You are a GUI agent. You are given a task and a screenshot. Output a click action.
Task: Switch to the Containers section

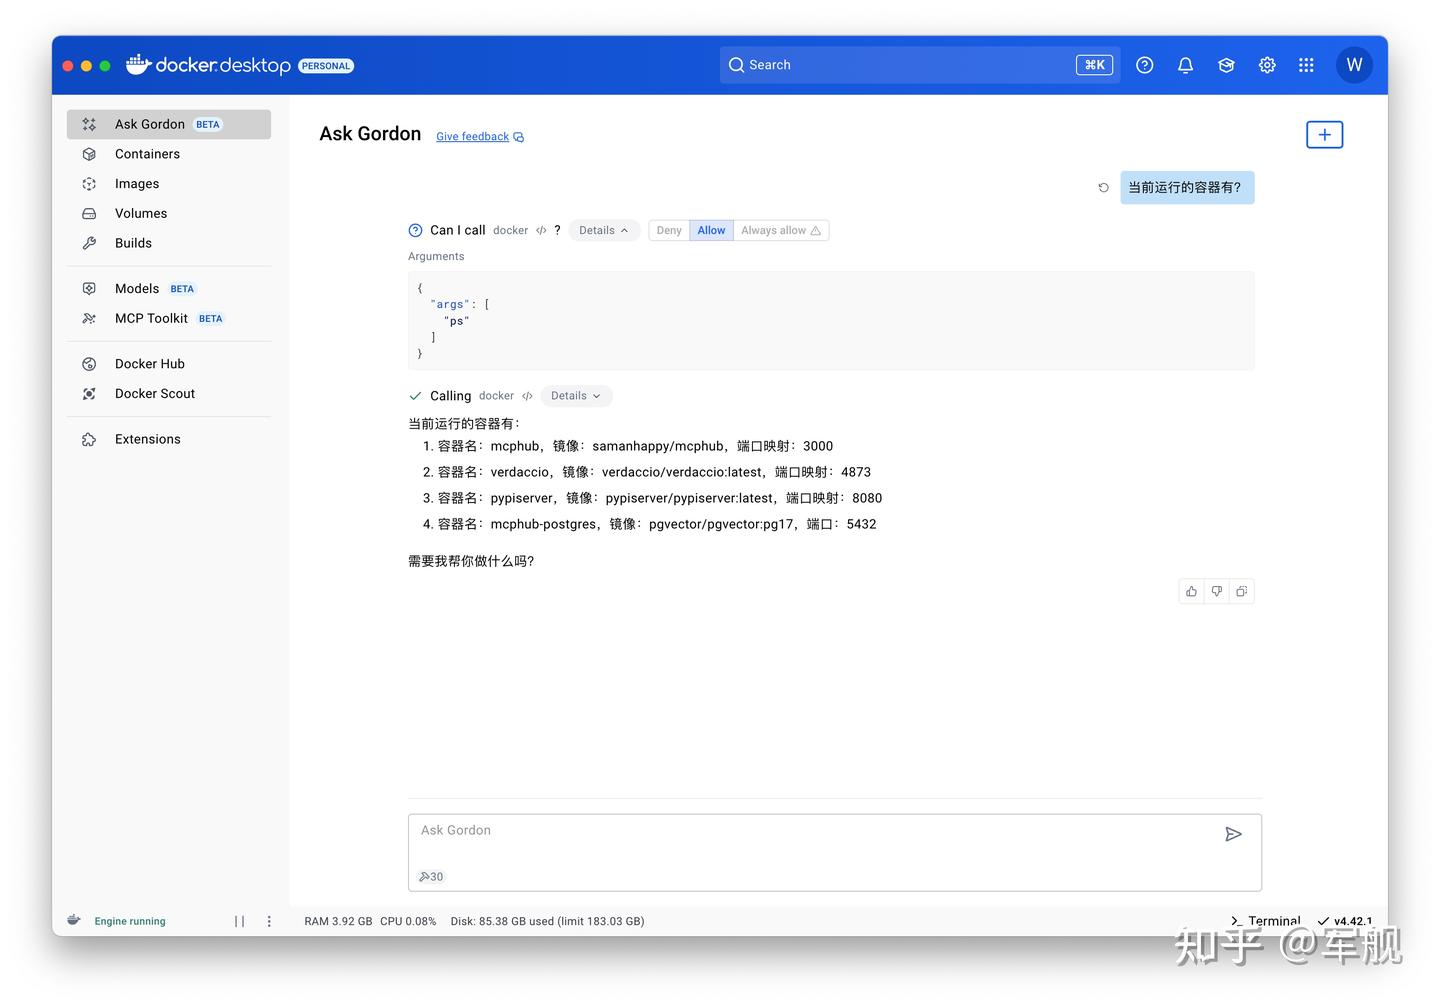point(147,154)
